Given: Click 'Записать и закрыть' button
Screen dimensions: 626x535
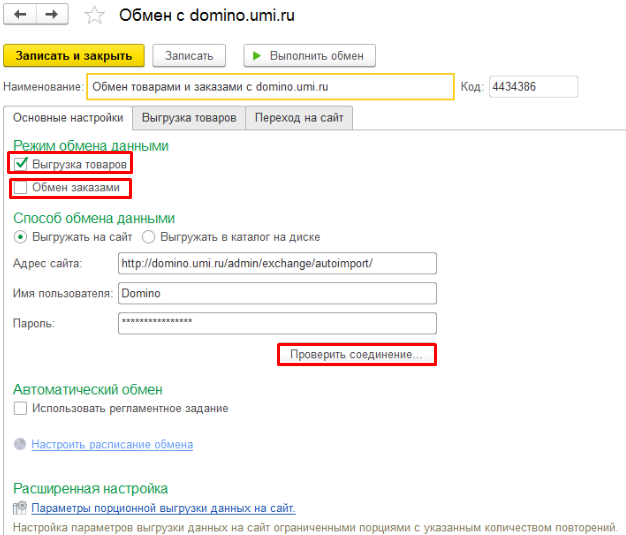Looking at the screenshot, I should point(74,55).
